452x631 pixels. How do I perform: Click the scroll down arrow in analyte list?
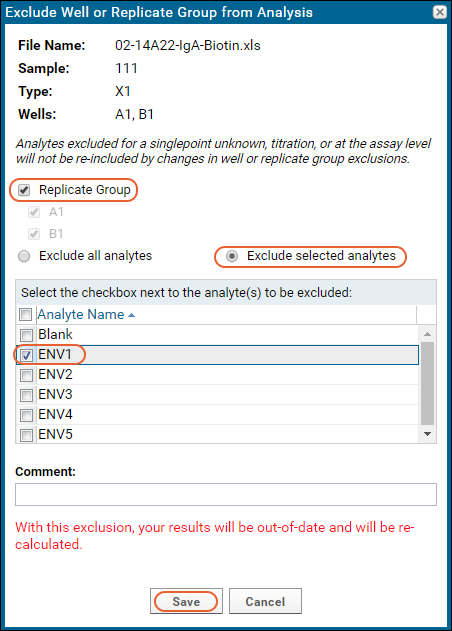click(427, 434)
